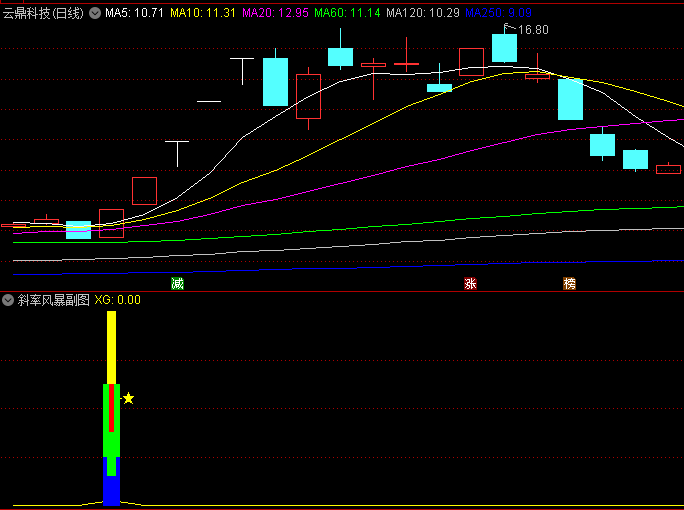
Task: Select the MA5: 10.71 label
Action: tap(134, 13)
